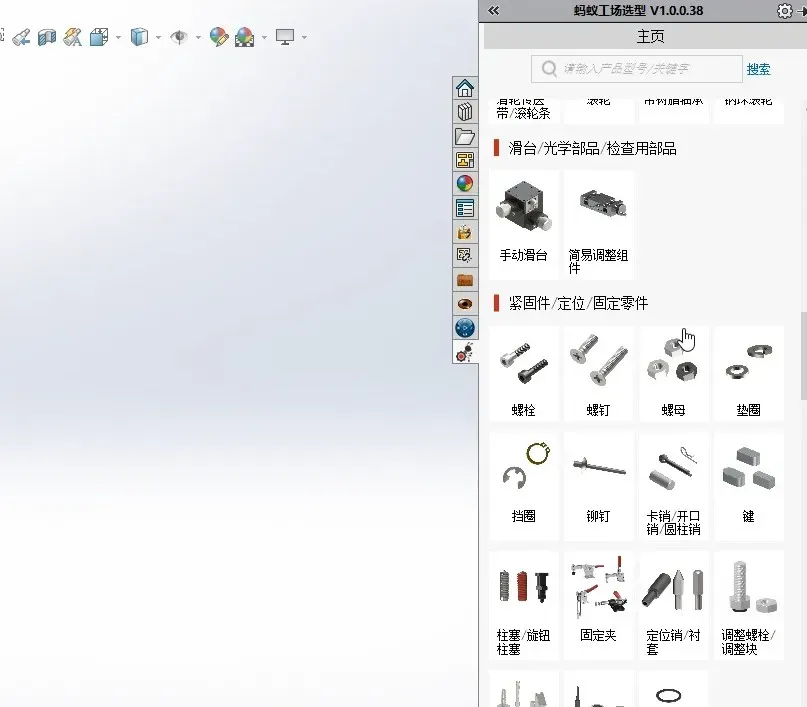This screenshot has height=707, width=807.
Task: Open the Edit Appearance tool
Action: (x=219, y=37)
